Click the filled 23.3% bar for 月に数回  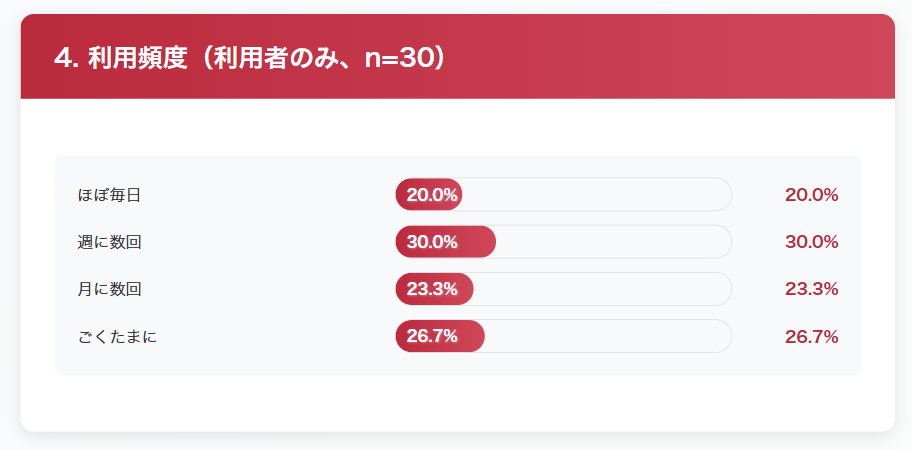(x=434, y=289)
